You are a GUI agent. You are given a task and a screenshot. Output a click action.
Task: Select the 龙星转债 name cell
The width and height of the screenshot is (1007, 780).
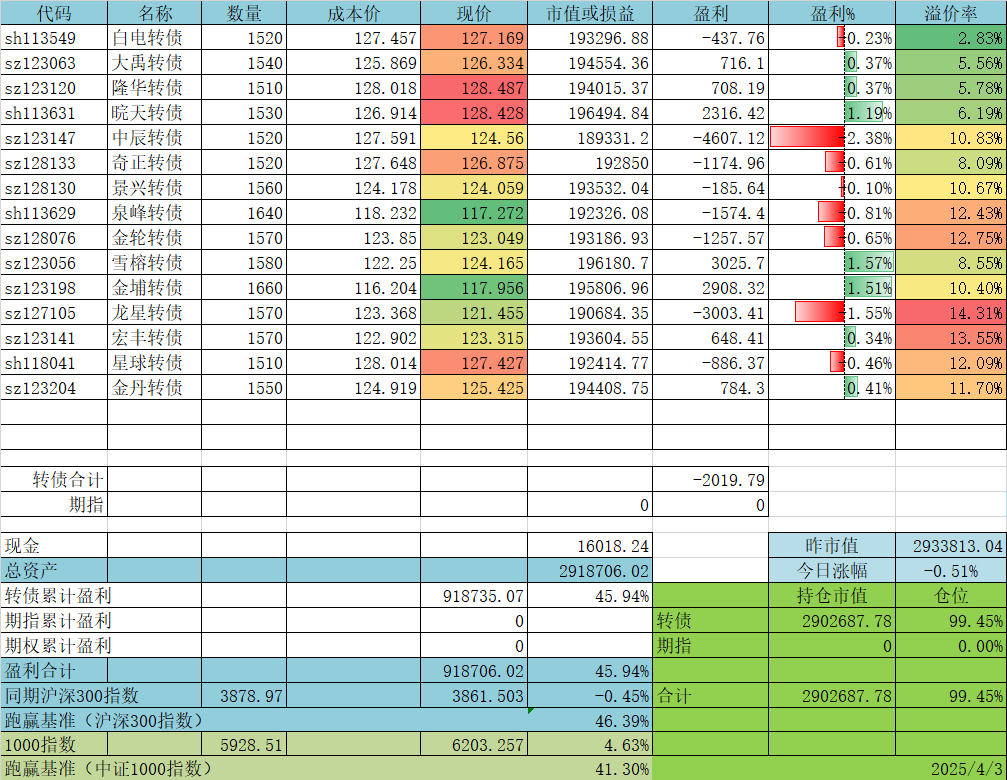coord(155,313)
